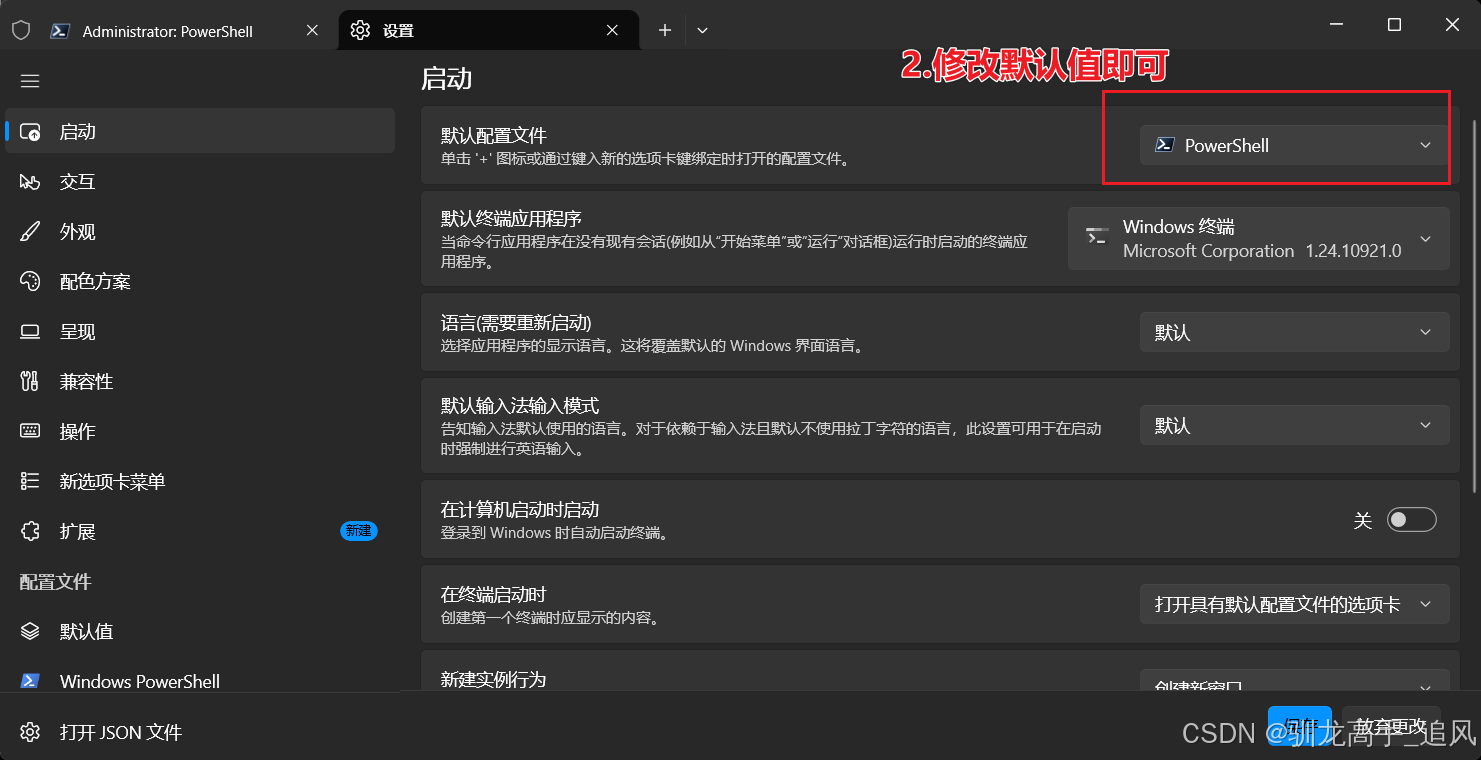Click the 配置文件 section header

click(x=55, y=581)
